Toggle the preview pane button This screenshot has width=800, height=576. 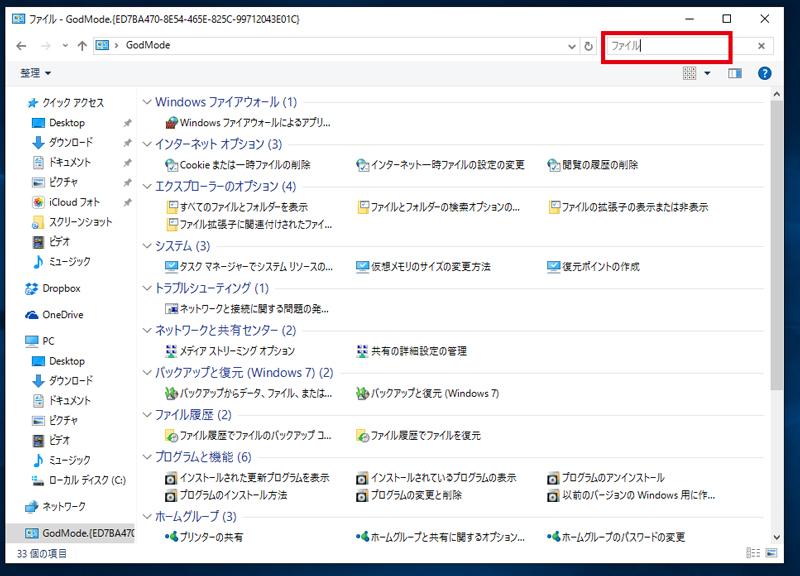[735, 73]
